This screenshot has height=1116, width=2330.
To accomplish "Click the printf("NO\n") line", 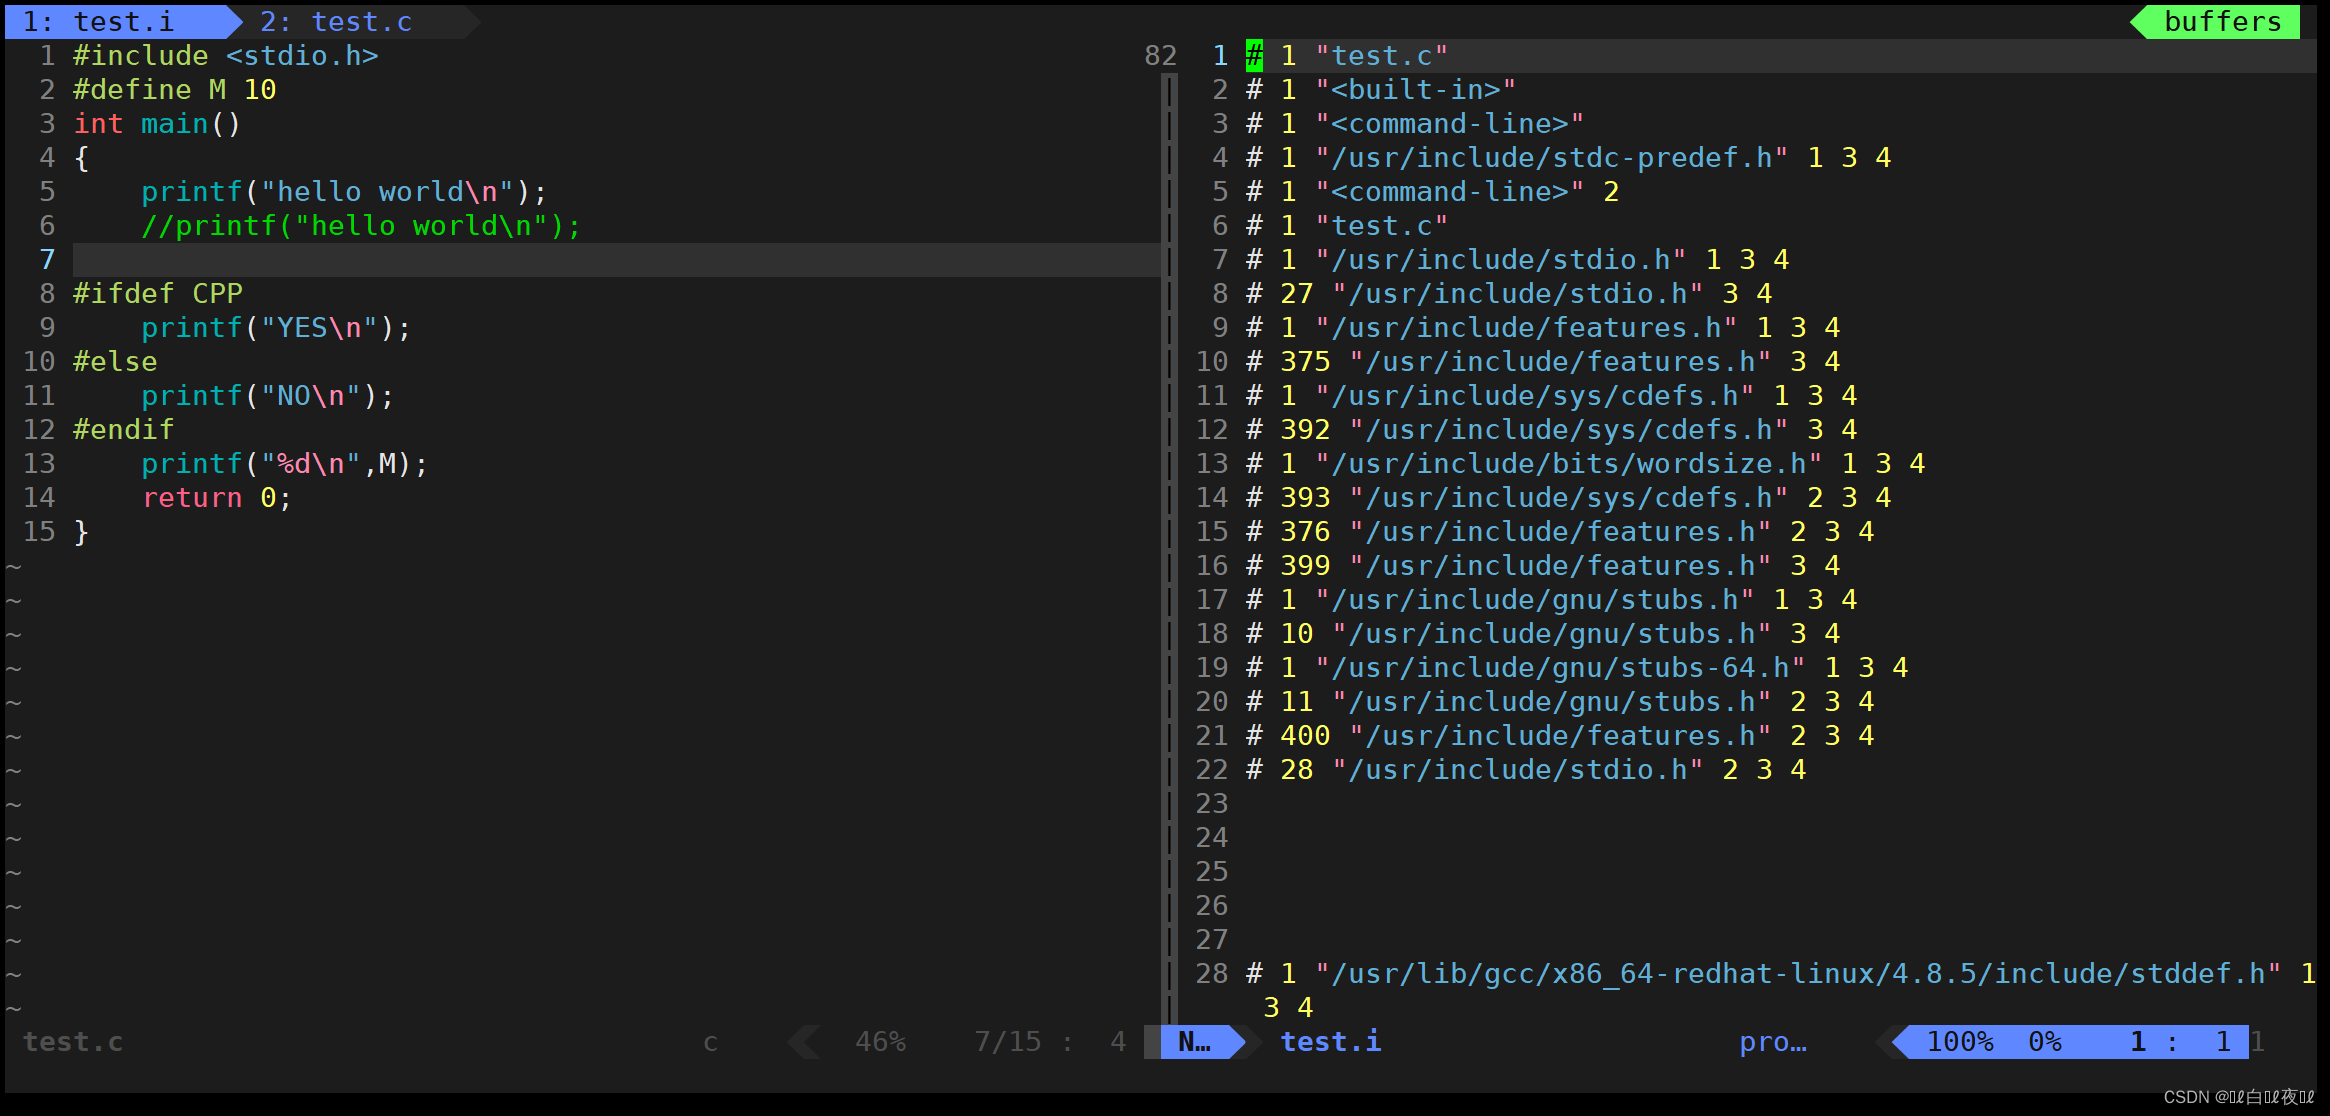I will [x=268, y=395].
